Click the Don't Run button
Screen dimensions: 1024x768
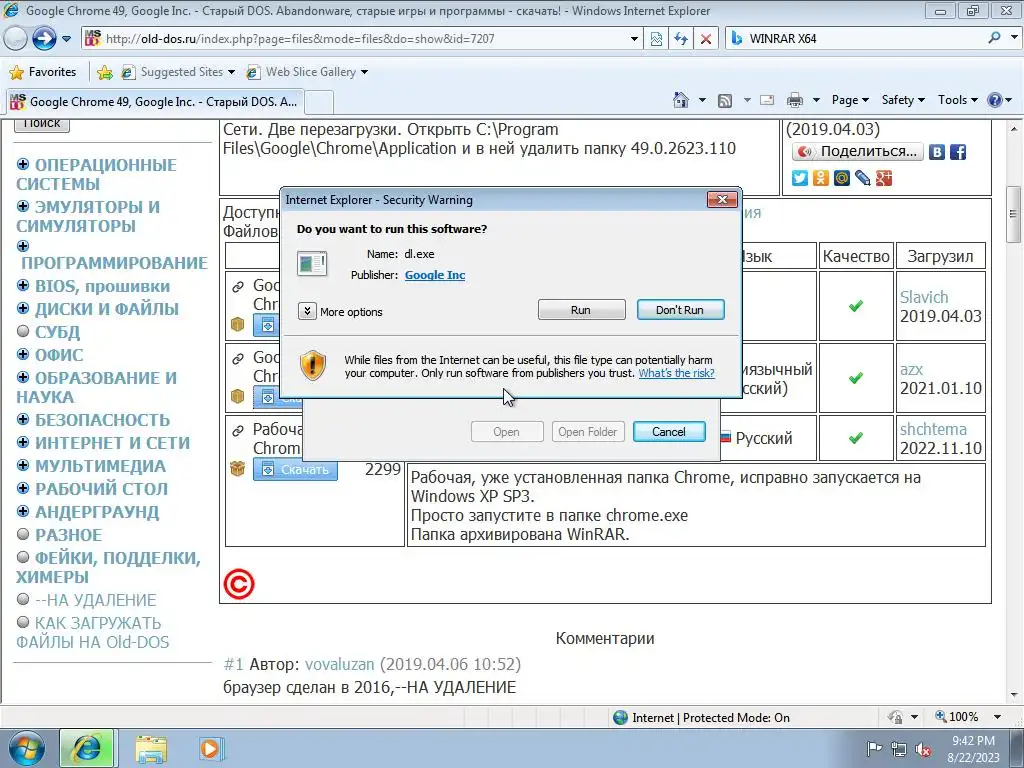tap(680, 310)
